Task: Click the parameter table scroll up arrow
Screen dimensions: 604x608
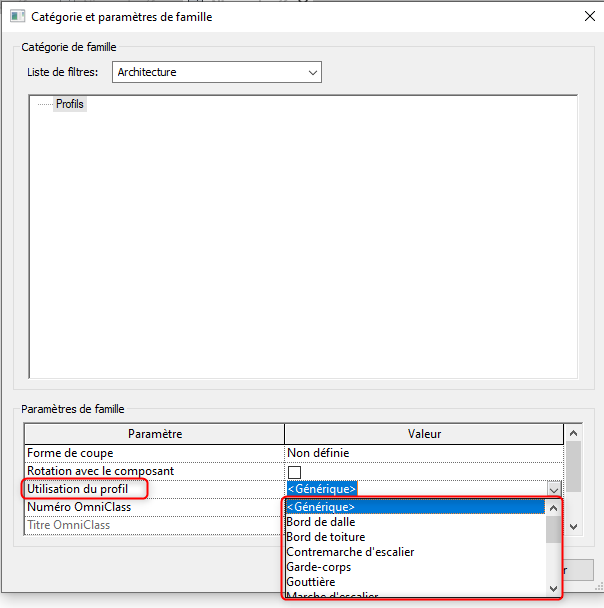Action: point(574,433)
